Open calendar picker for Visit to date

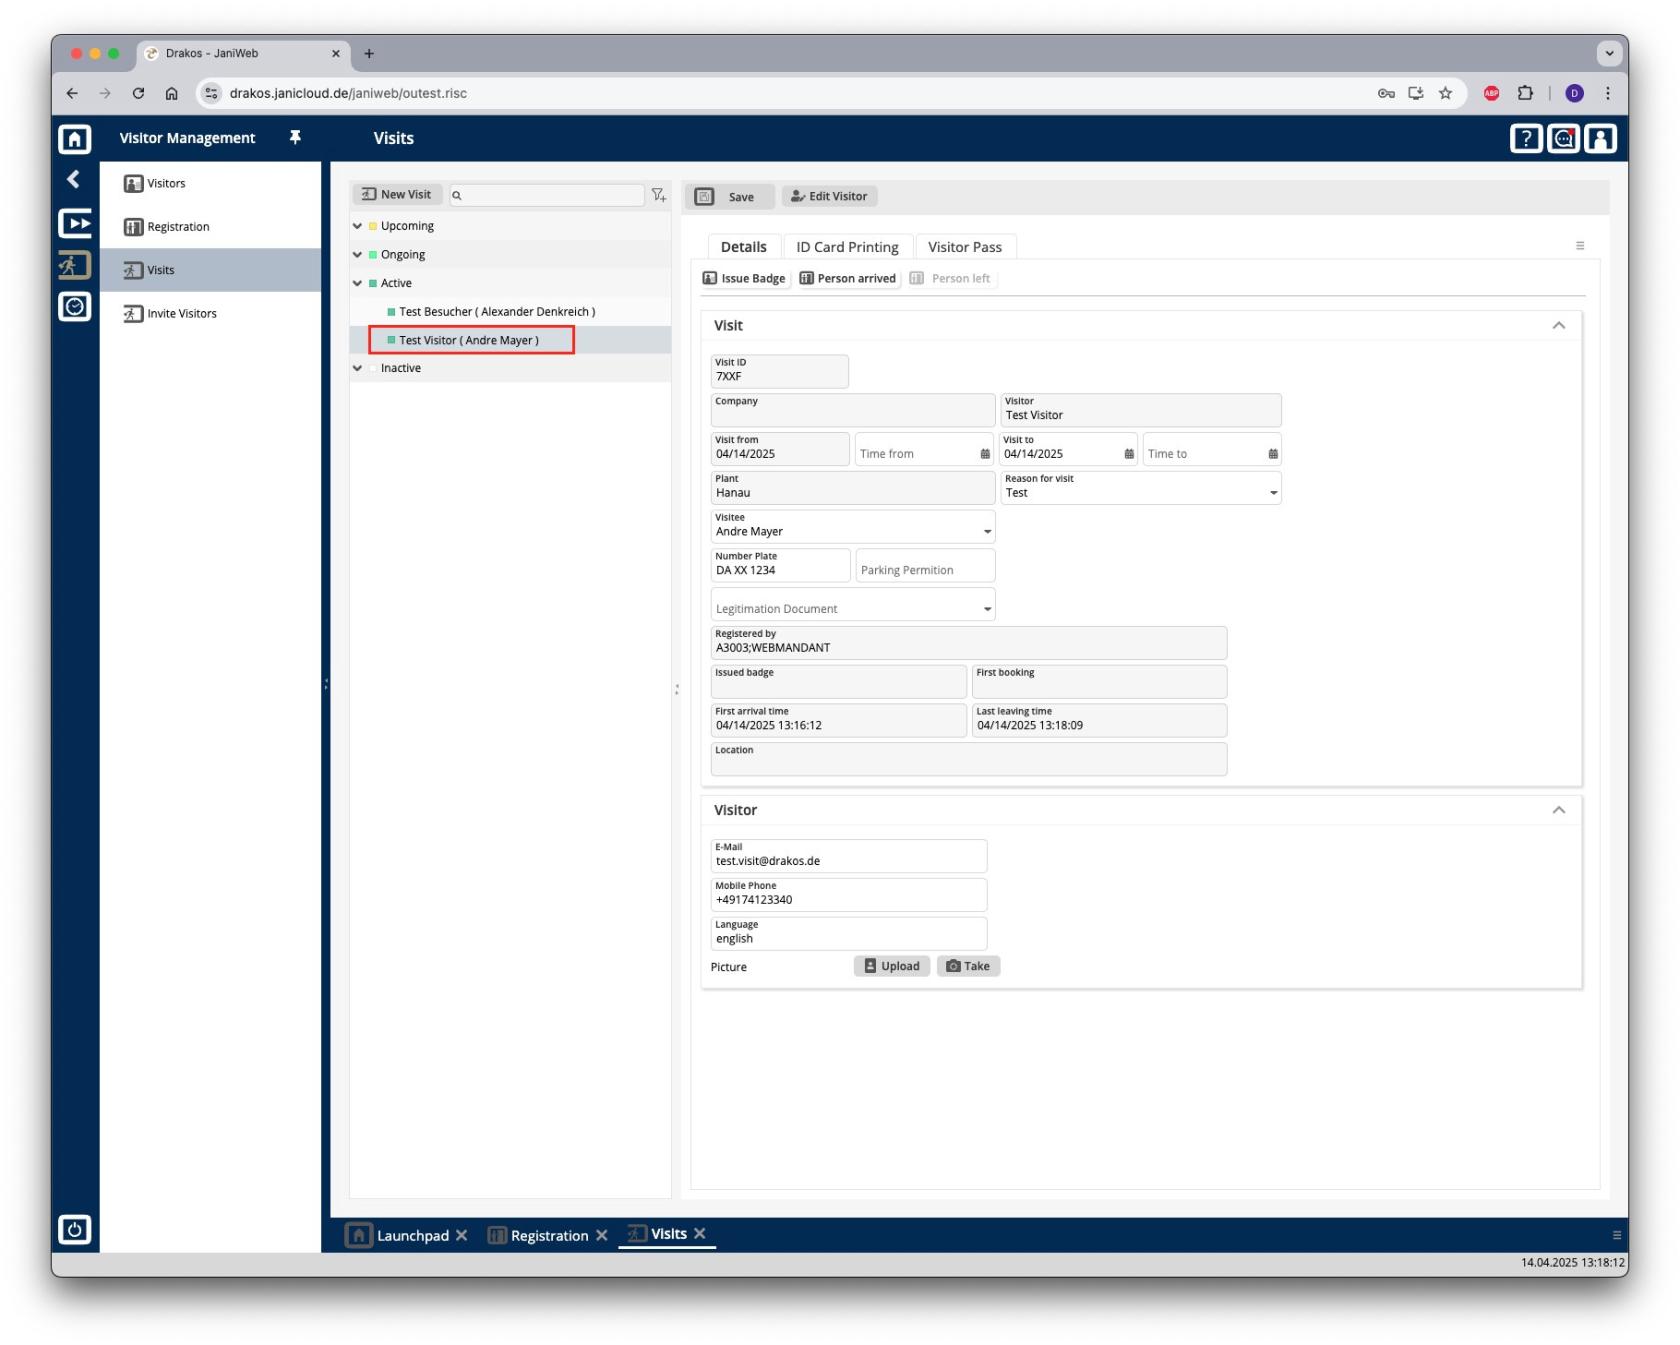coord(1129,454)
